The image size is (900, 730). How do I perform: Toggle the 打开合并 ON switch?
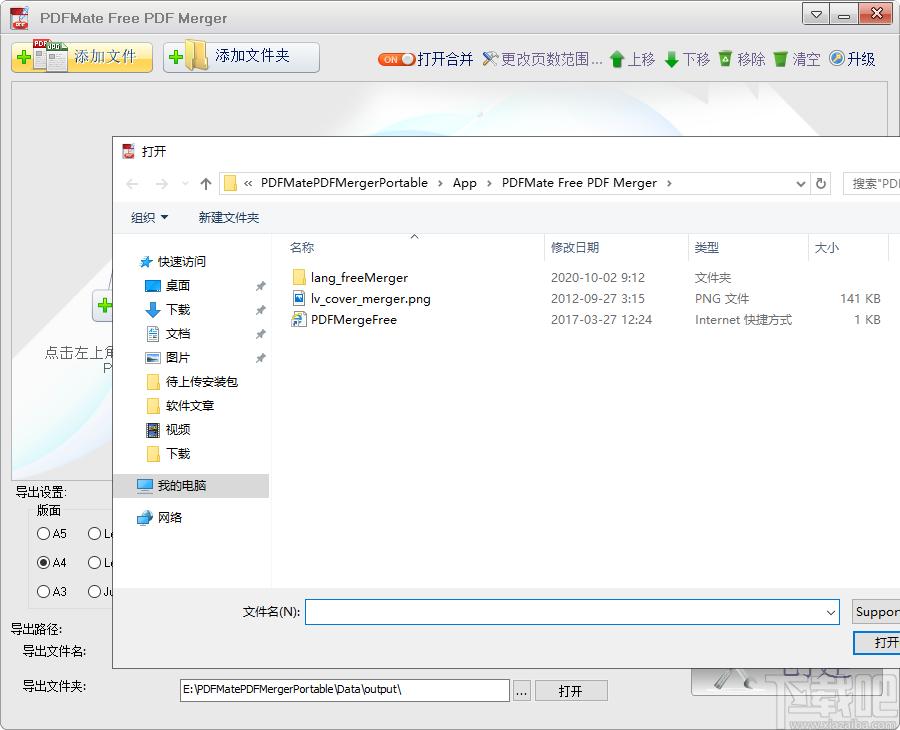[396, 59]
